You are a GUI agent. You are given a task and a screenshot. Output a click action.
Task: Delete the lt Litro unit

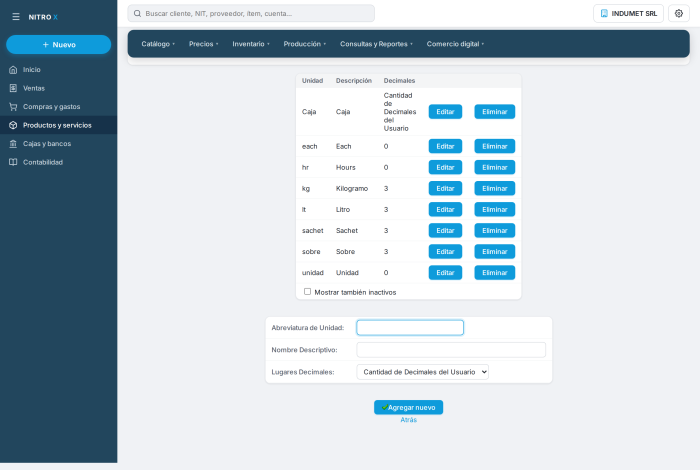[495, 209]
